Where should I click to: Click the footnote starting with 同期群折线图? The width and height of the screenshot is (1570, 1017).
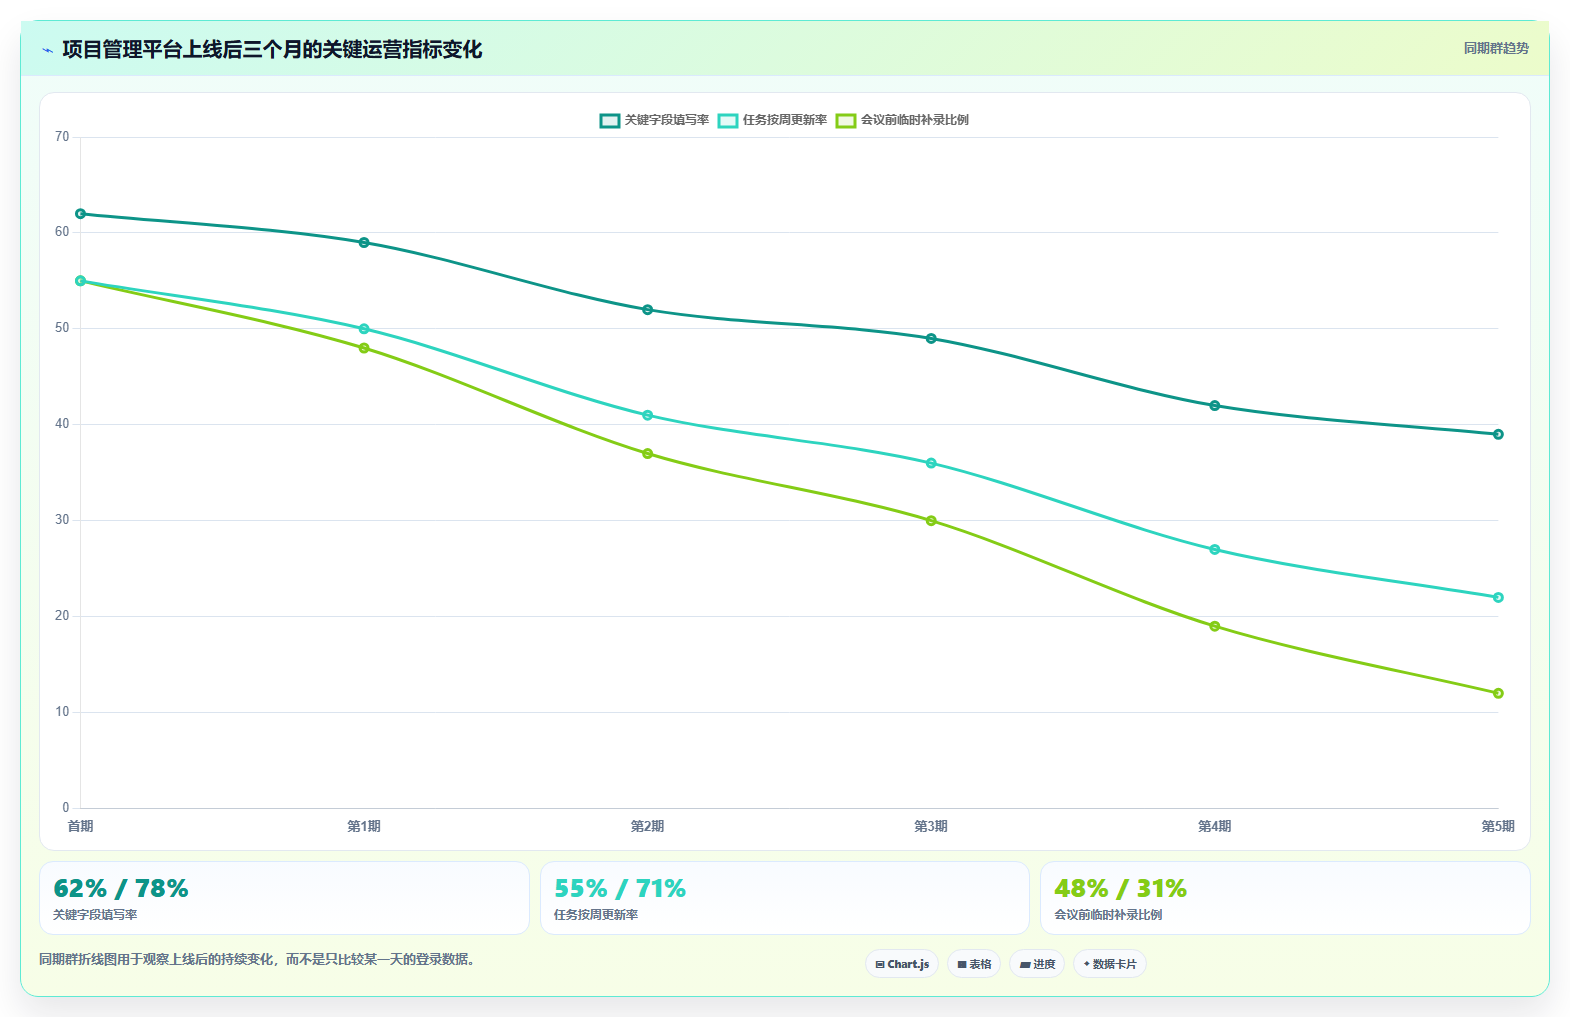pyautogui.click(x=259, y=959)
